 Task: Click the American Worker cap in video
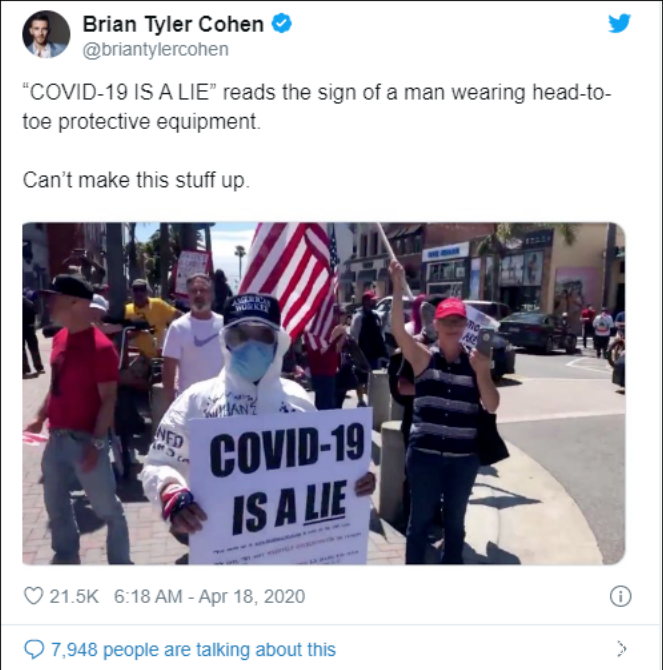click(x=252, y=310)
